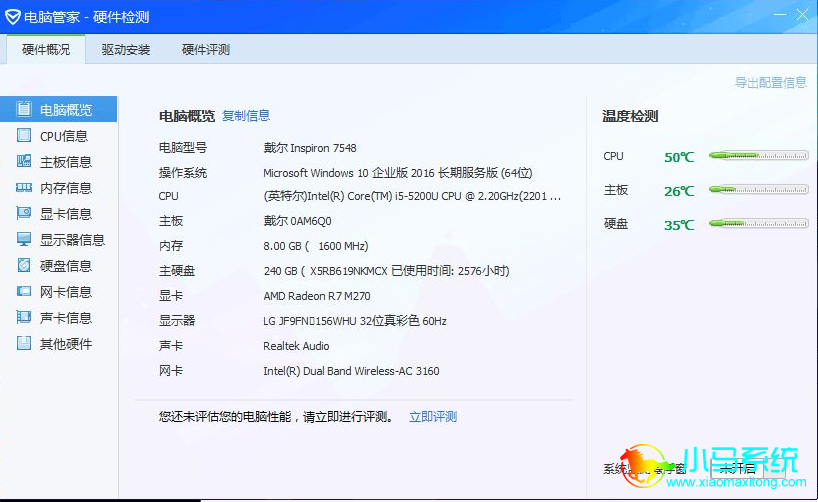Screen dimensions: 818x502
Task: Click the Intel Core i5-5200U CPU text
Action: pyautogui.click(x=412, y=196)
